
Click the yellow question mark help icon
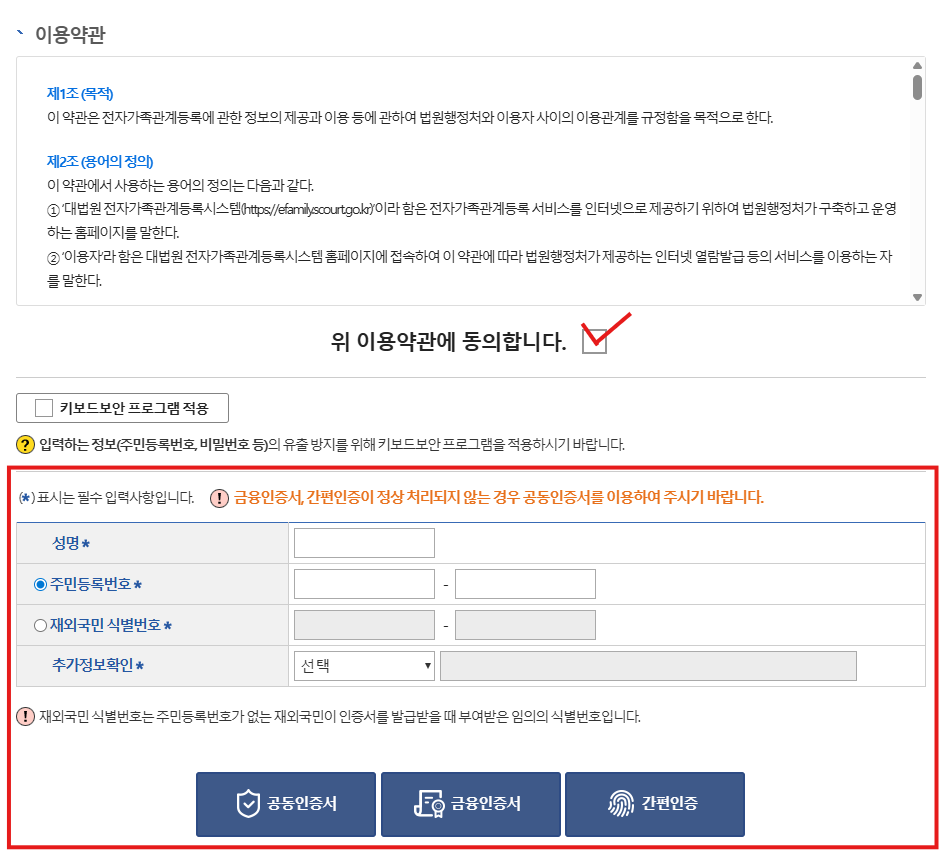pos(26,444)
